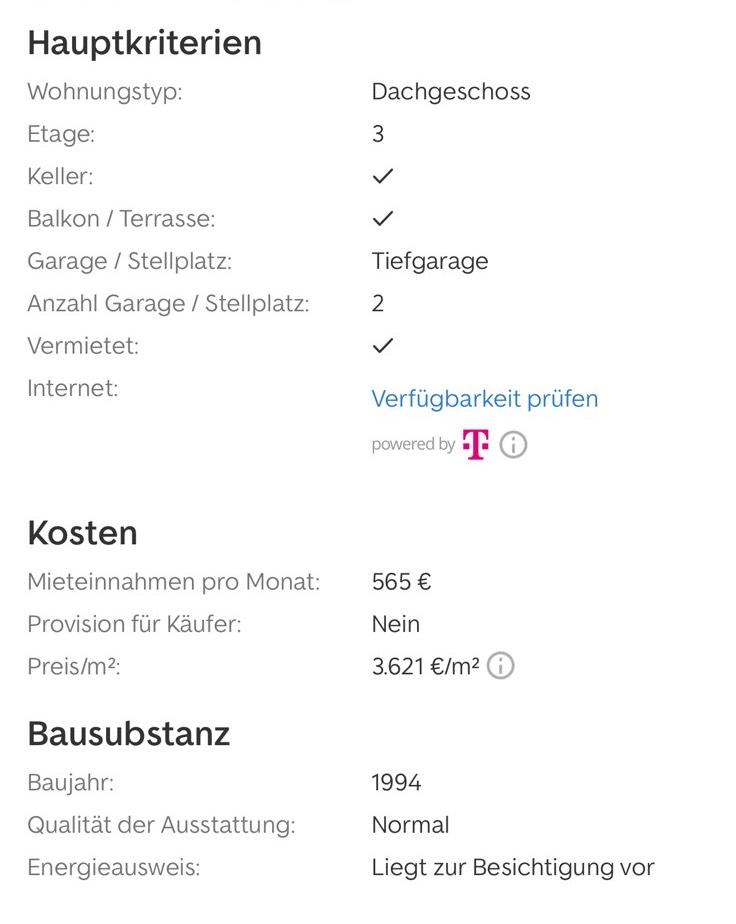736x924 pixels.
Task: Click the powered by text
Action: click(x=413, y=445)
